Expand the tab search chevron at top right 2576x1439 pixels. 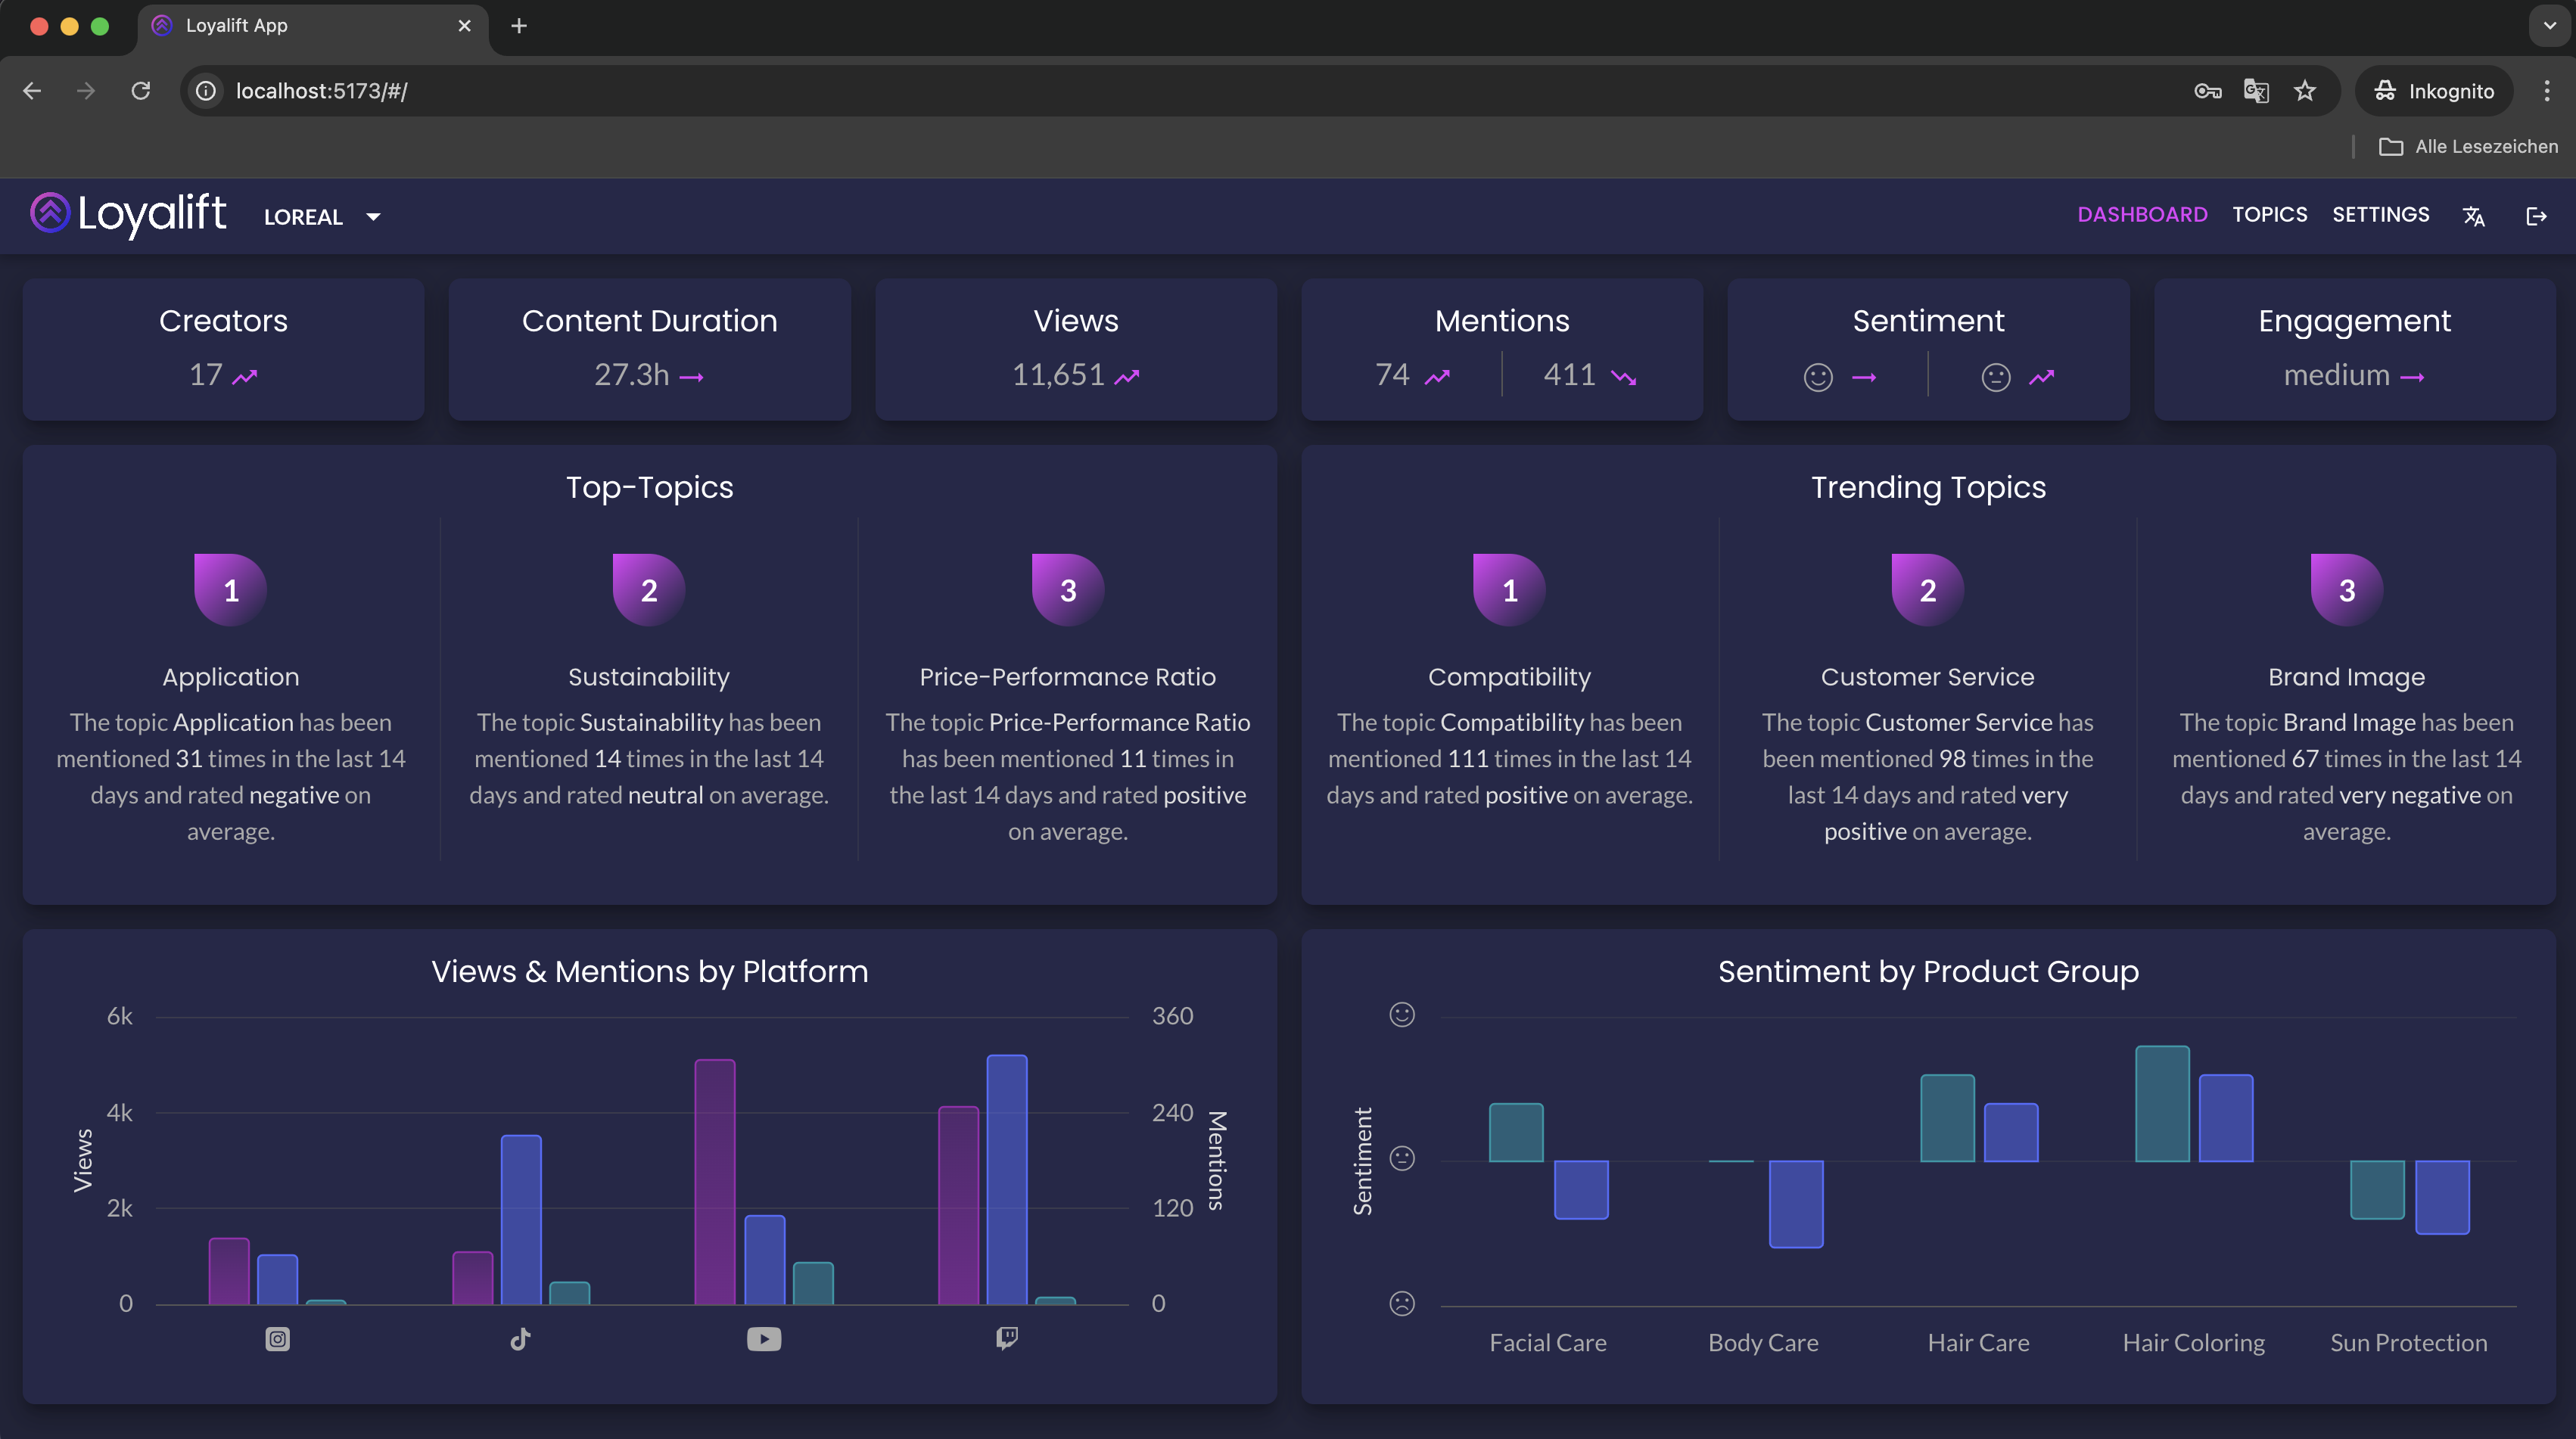pyautogui.click(x=2549, y=26)
